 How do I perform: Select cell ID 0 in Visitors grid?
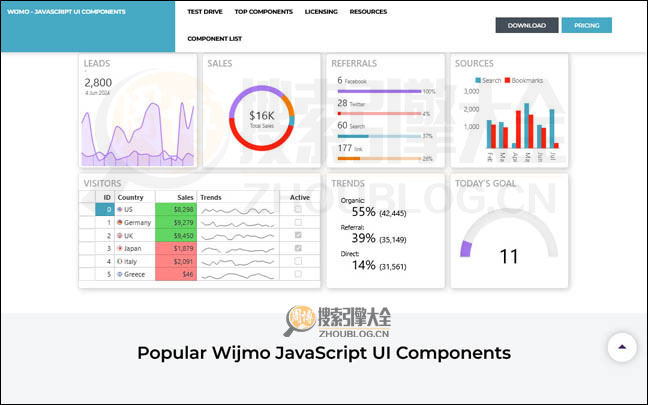[x=105, y=210]
